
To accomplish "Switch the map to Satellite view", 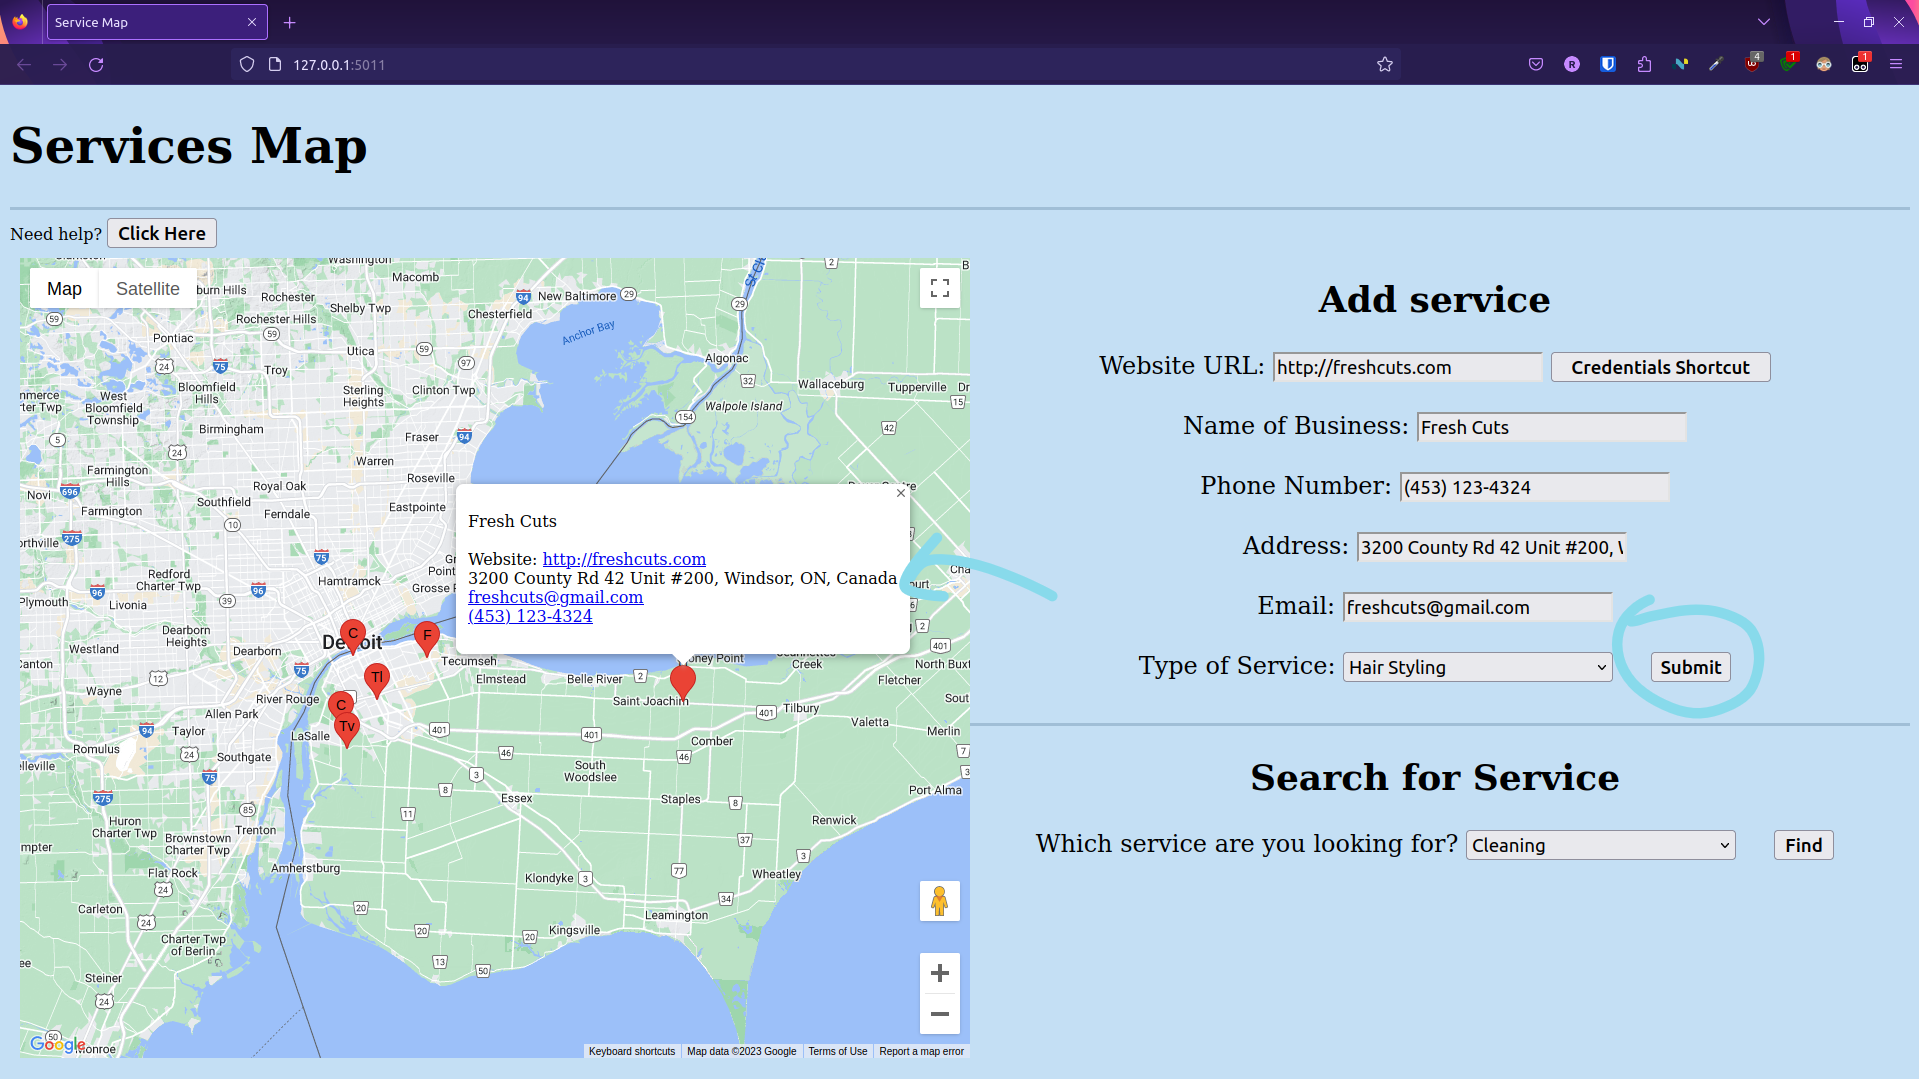I will pyautogui.click(x=147, y=288).
